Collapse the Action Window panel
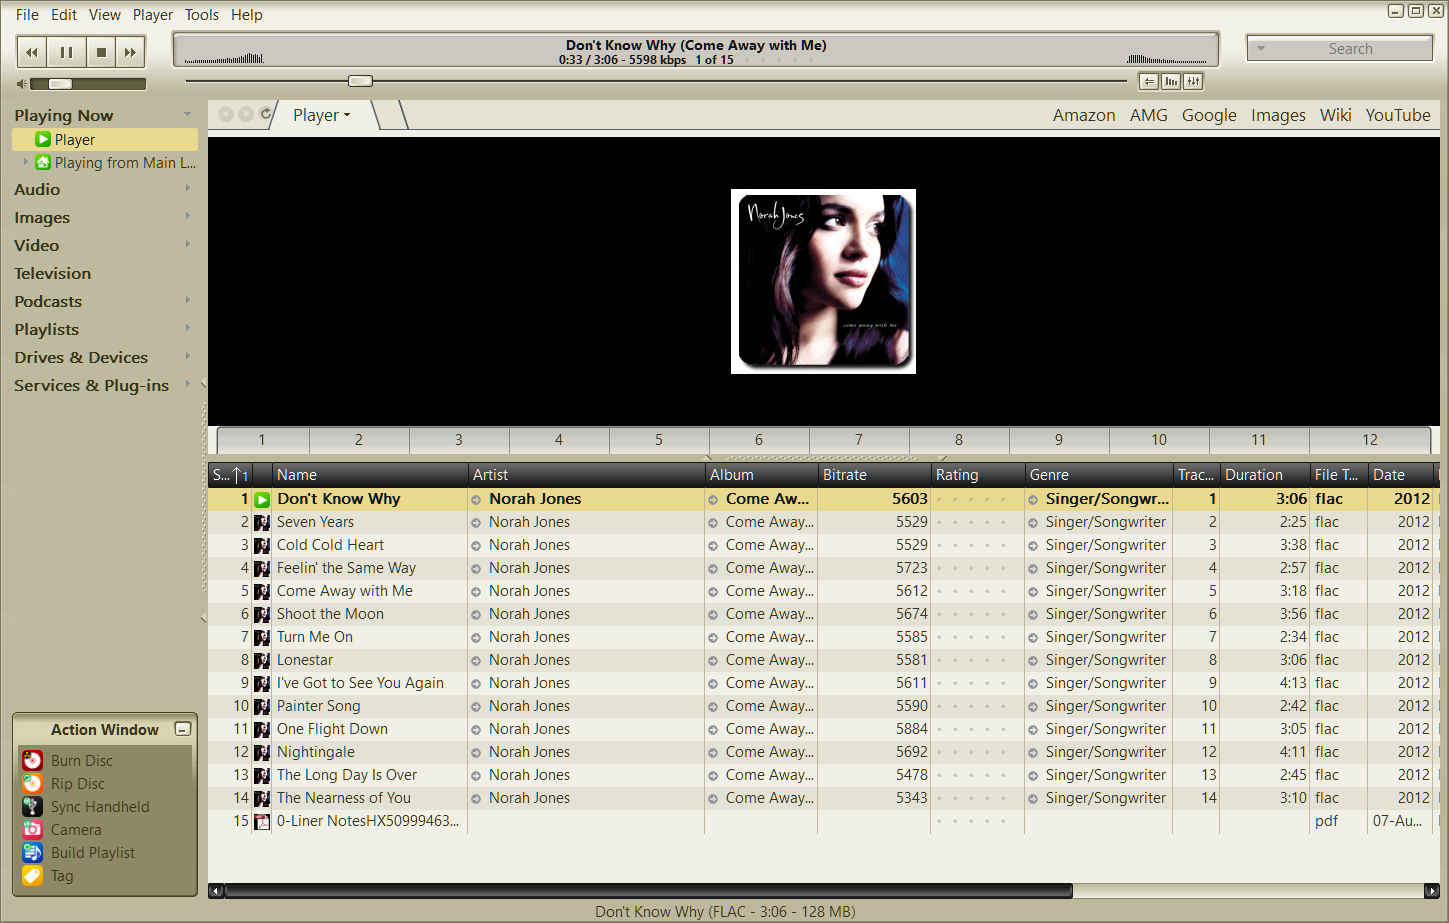1449x923 pixels. coord(182,730)
